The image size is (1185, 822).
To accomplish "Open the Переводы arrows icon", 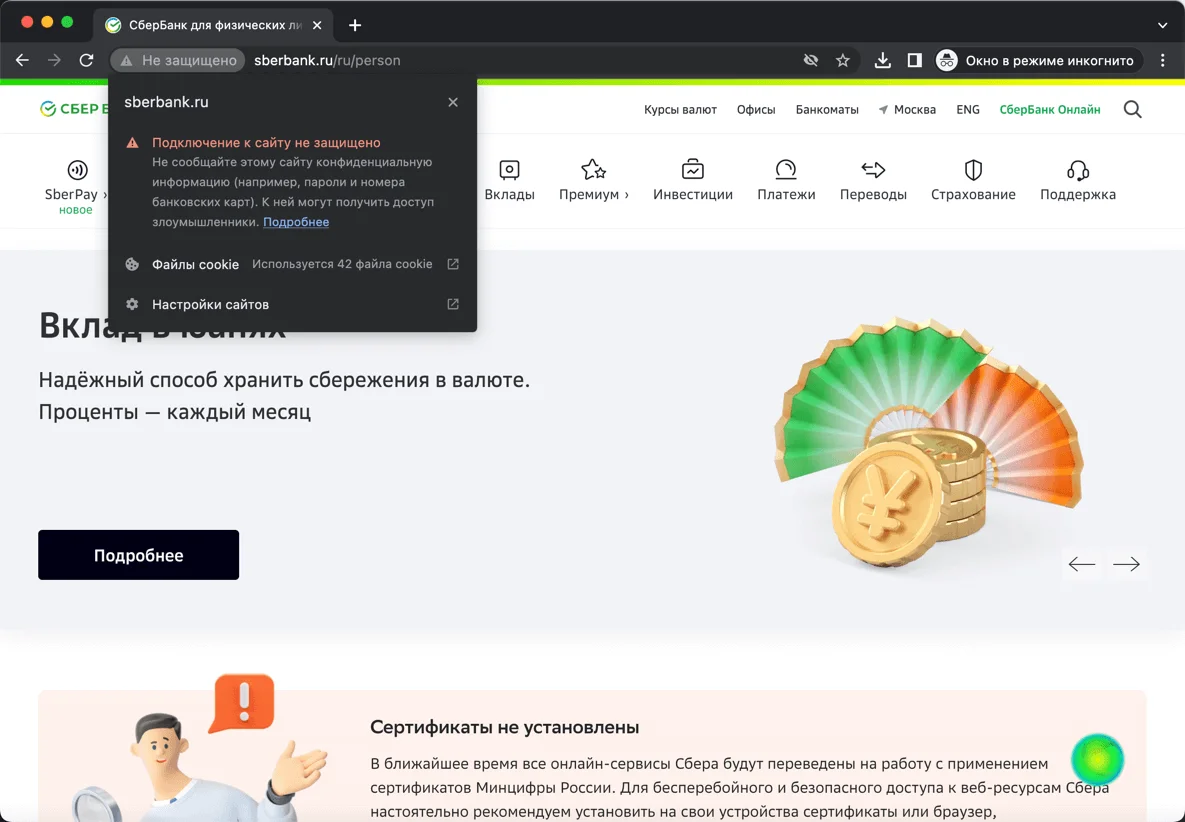I will point(873,170).
